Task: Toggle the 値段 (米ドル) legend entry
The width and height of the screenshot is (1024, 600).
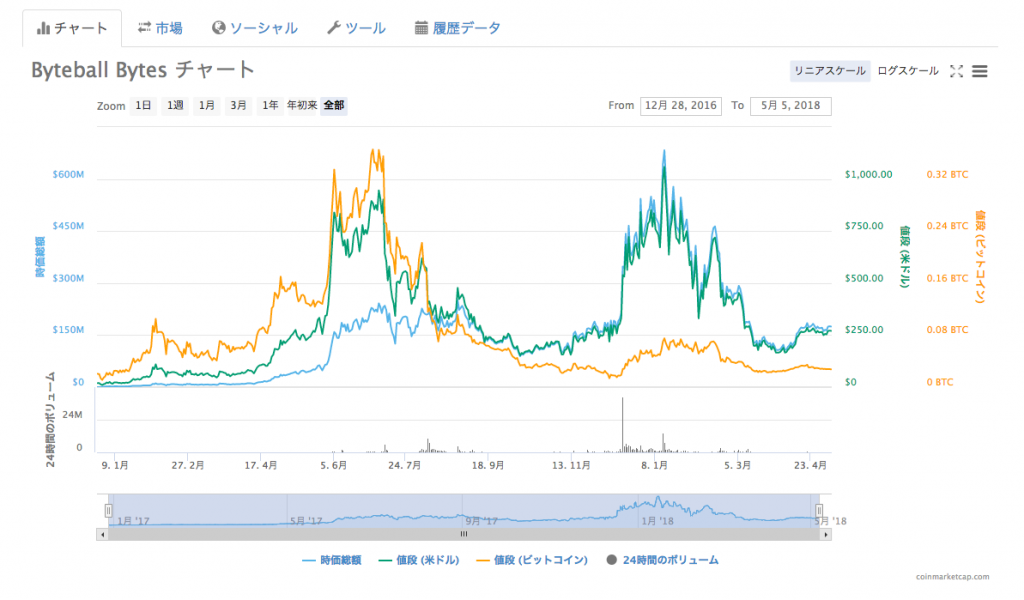Action: tap(418, 561)
